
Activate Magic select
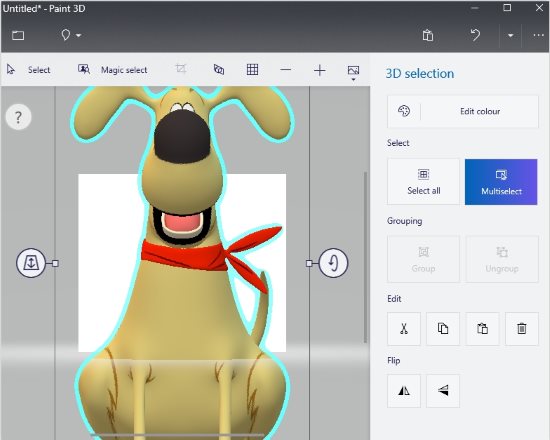pyautogui.click(x=113, y=70)
